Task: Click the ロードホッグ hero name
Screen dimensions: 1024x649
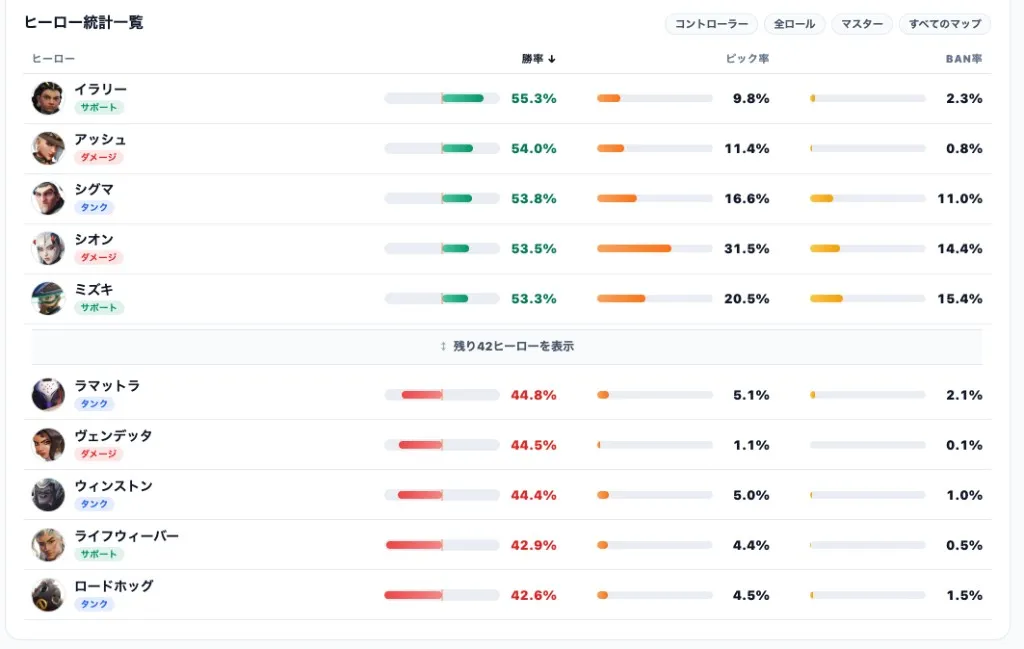Action: [x=114, y=586]
